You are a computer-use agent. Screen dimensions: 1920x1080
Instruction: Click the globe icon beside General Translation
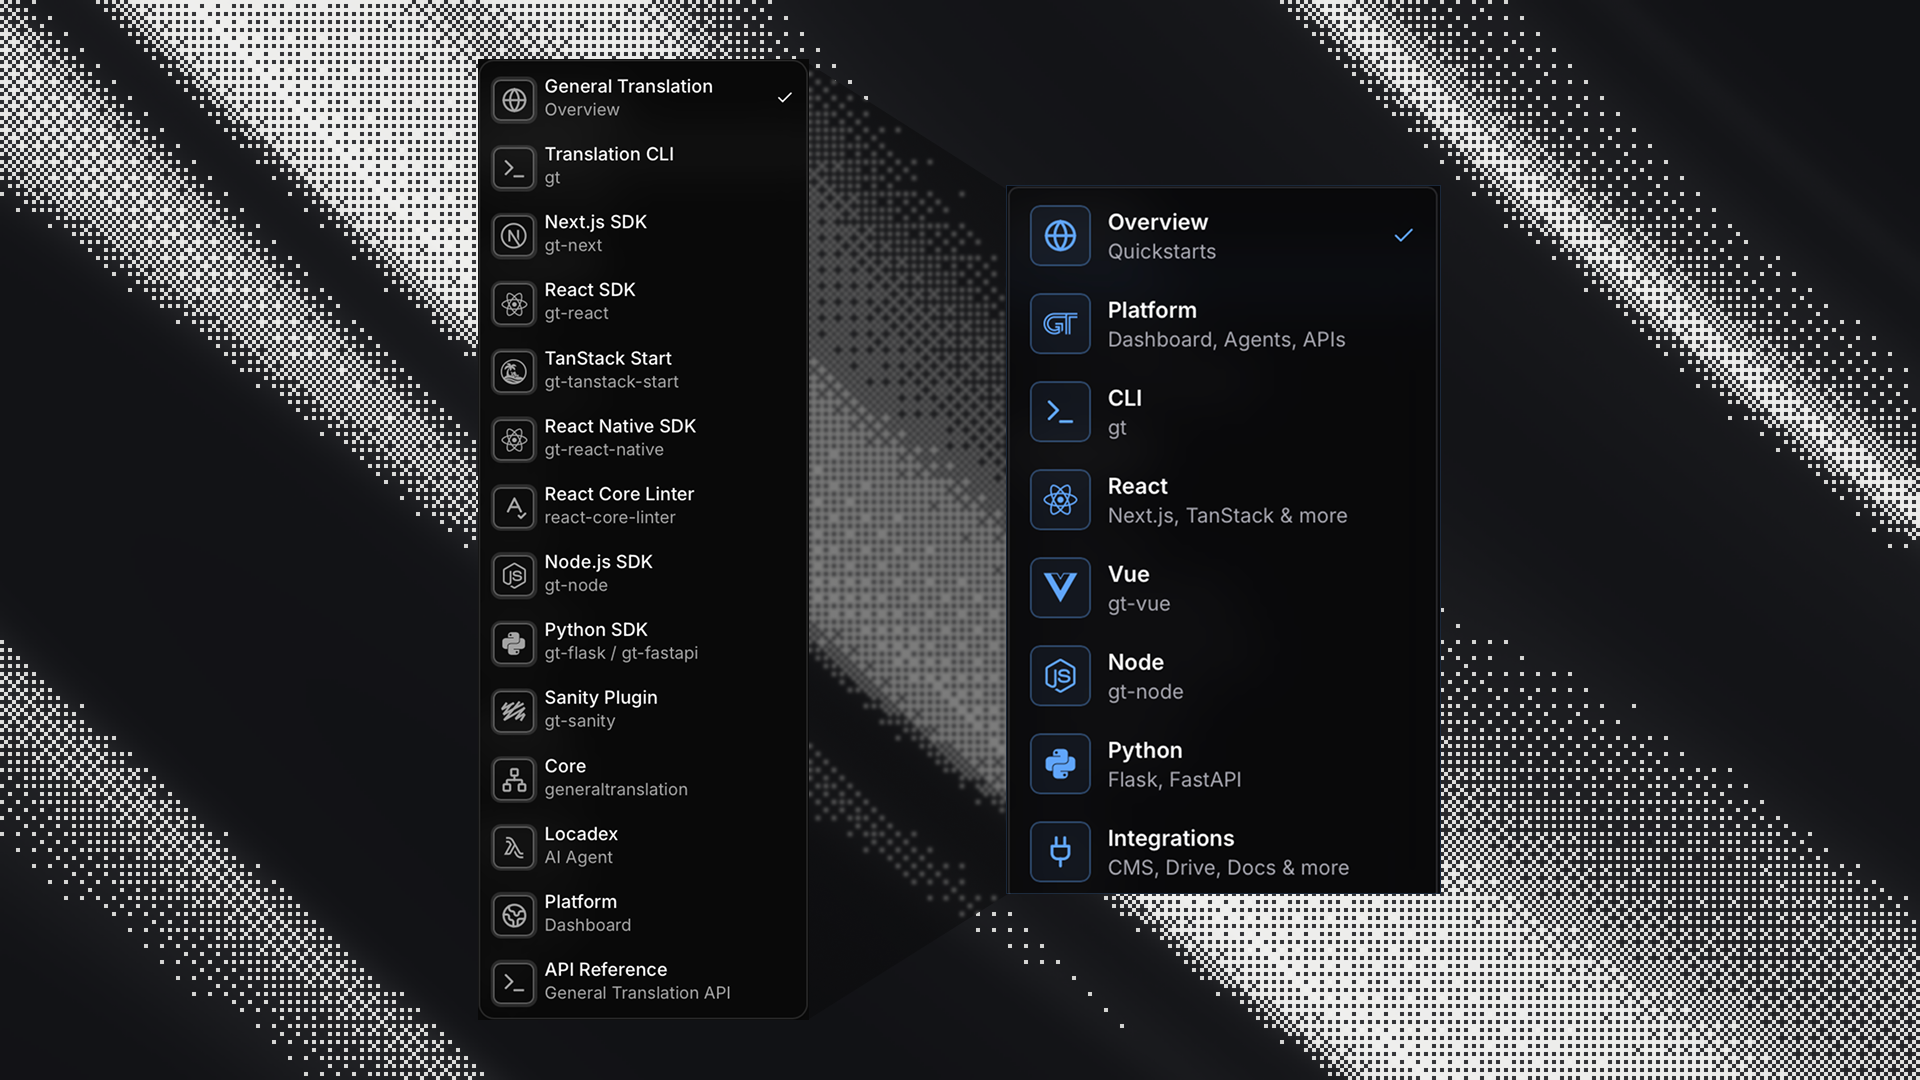coord(514,100)
